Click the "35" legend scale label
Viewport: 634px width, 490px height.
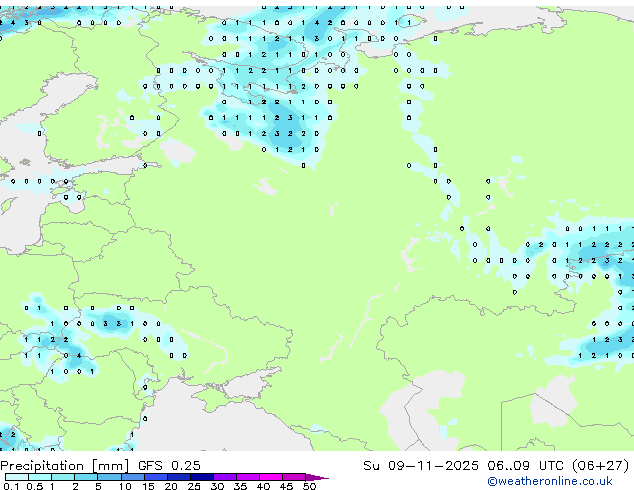click(x=240, y=486)
